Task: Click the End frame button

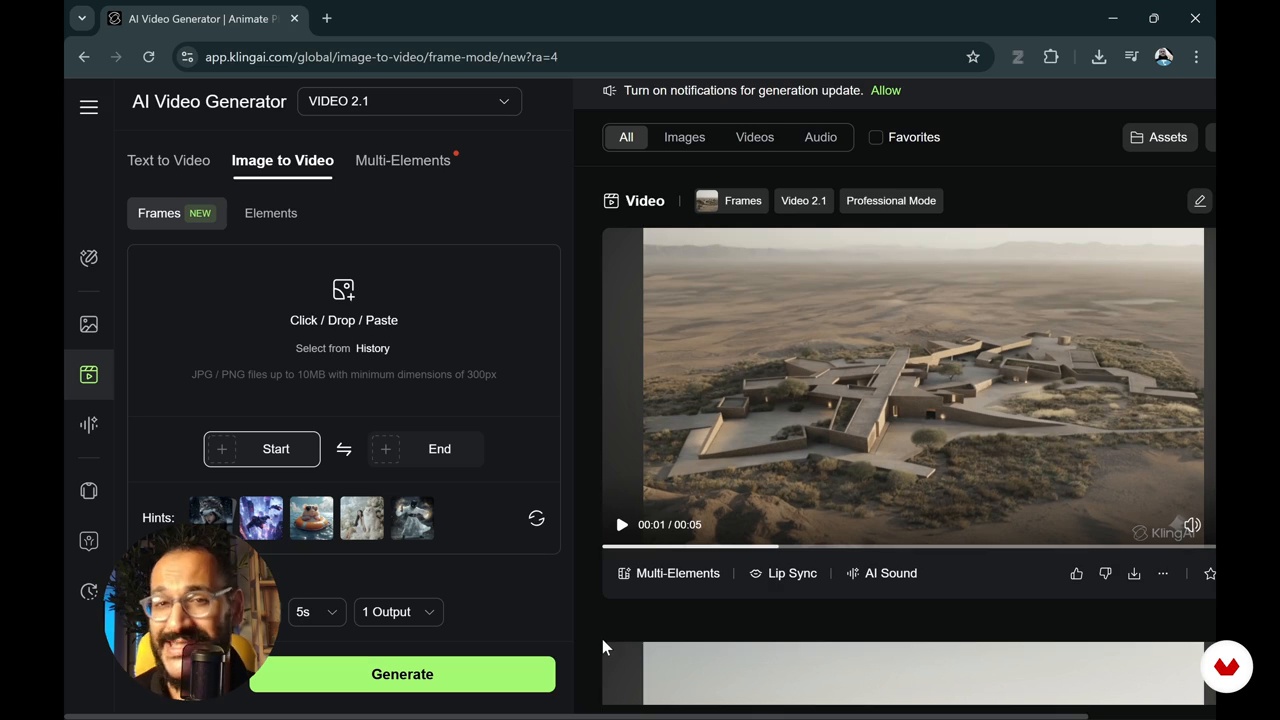Action: pyautogui.click(x=426, y=450)
